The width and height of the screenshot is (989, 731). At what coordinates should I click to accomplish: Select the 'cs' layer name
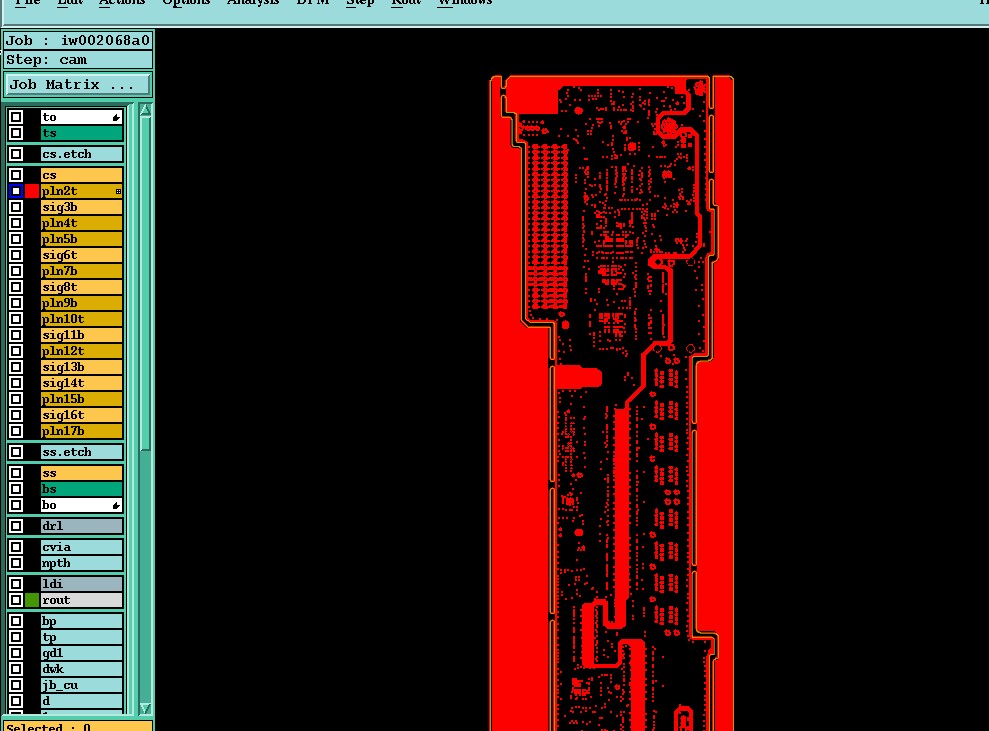point(81,175)
